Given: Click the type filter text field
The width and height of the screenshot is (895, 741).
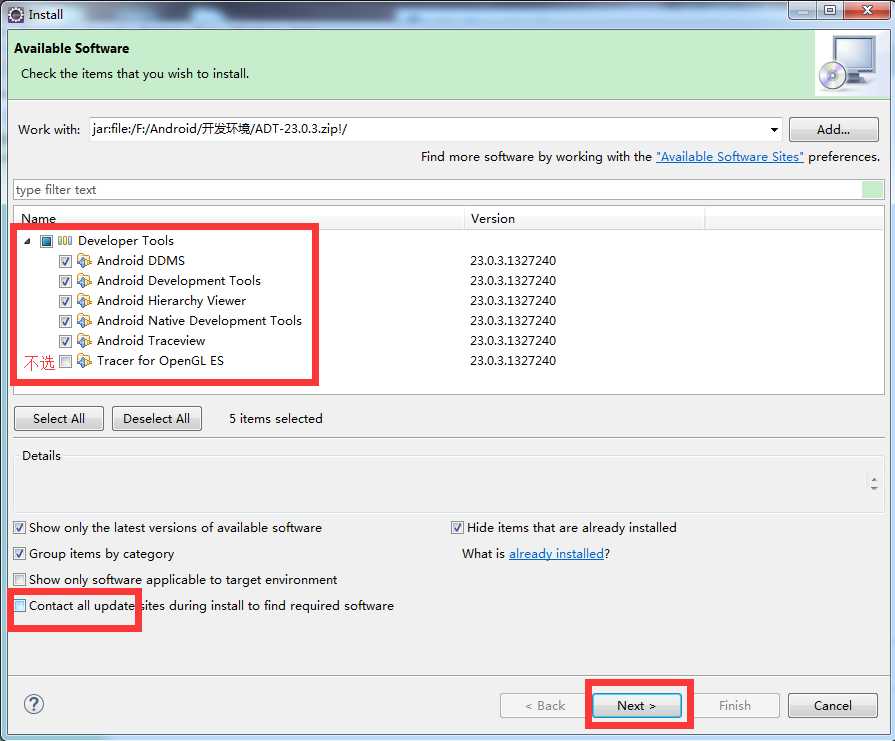Looking at the screenshot, I should pyautogui.click(x=437, y=190).
